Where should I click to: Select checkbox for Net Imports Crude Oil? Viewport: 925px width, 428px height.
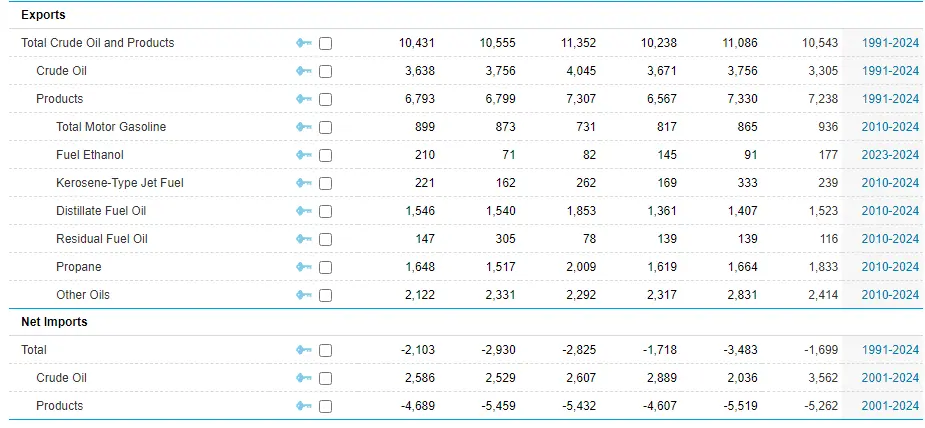pos(325,378)
